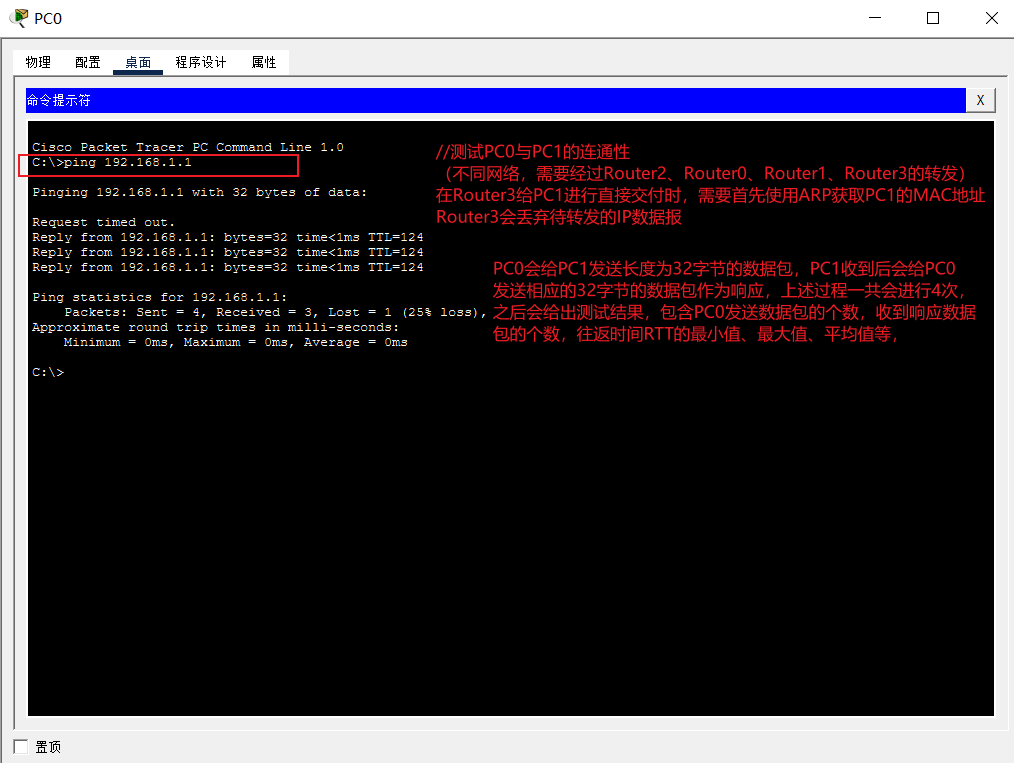Click the 'Request timed out.' line
The width and height of the screenshot is (1014, 763).
[x=103, y=222]
